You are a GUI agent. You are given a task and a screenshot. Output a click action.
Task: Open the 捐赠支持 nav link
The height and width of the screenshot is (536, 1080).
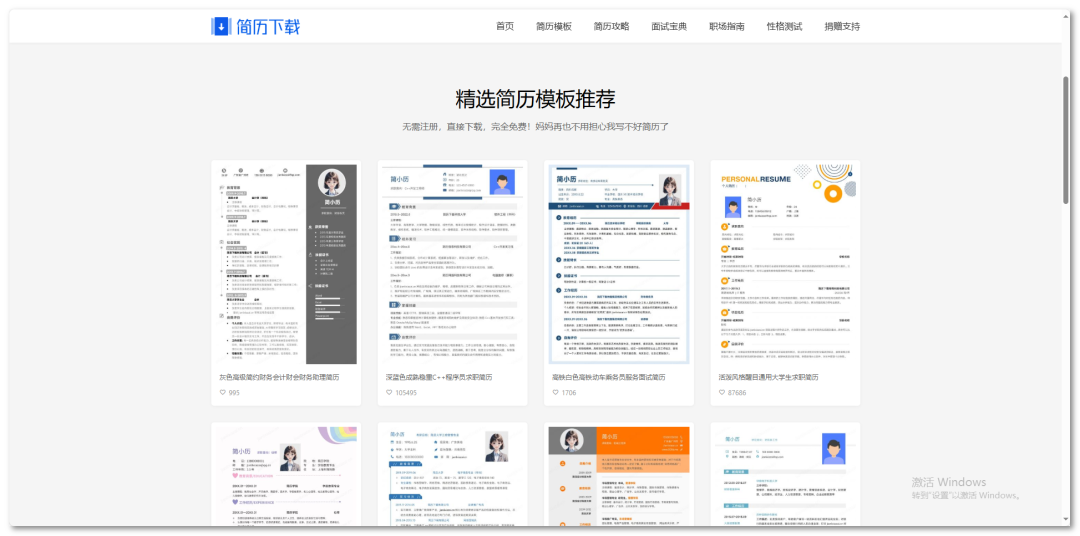842,27
